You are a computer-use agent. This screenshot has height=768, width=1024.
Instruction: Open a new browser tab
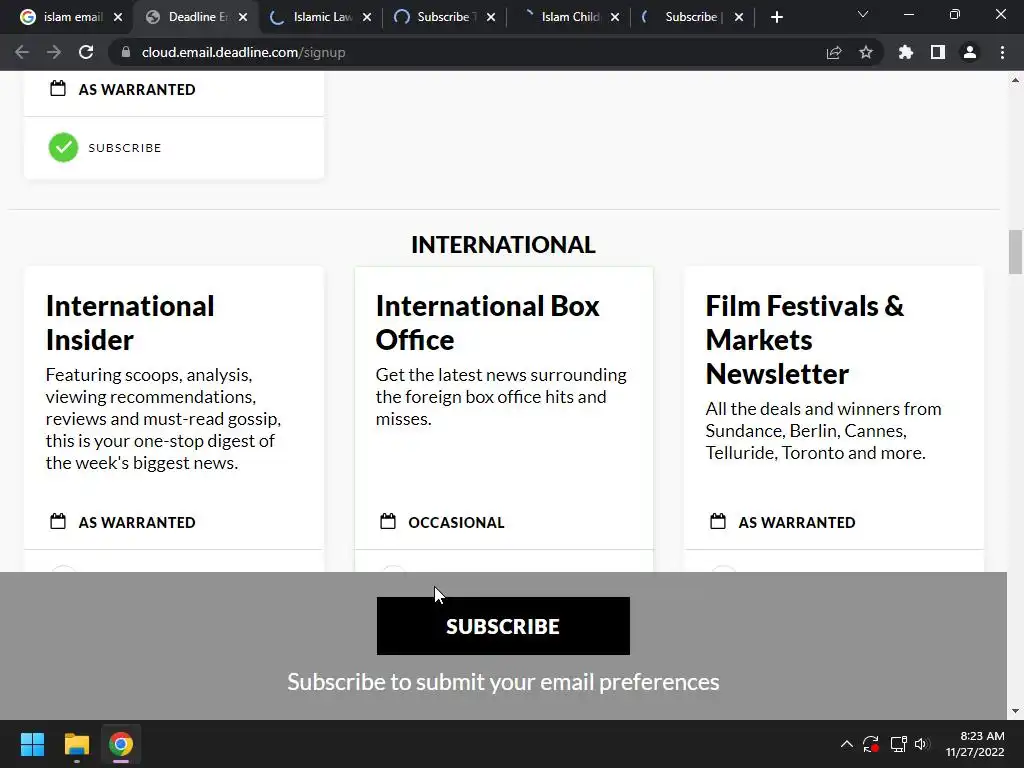pyautogui.click(x=776, y=17)
